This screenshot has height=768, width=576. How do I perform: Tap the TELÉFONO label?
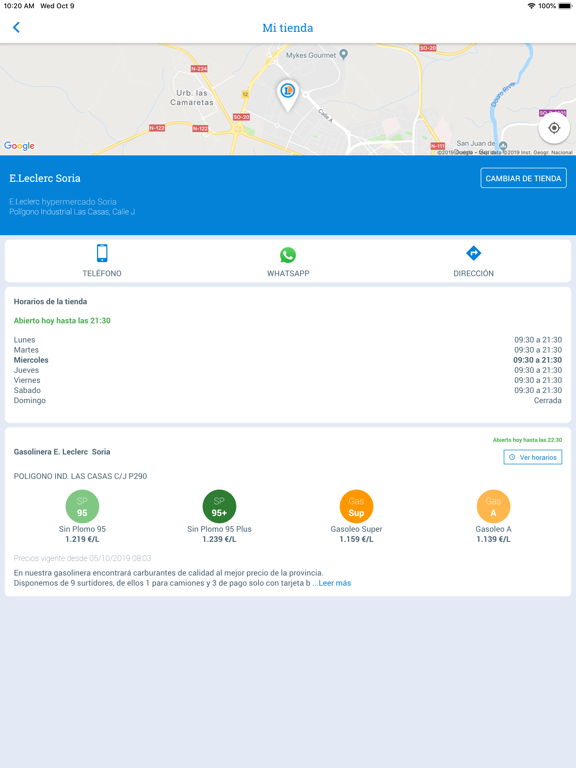click(102, 273)
